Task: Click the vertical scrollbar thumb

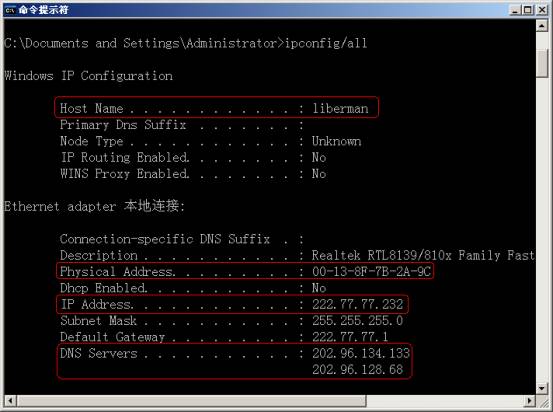Action: [542, 63]
